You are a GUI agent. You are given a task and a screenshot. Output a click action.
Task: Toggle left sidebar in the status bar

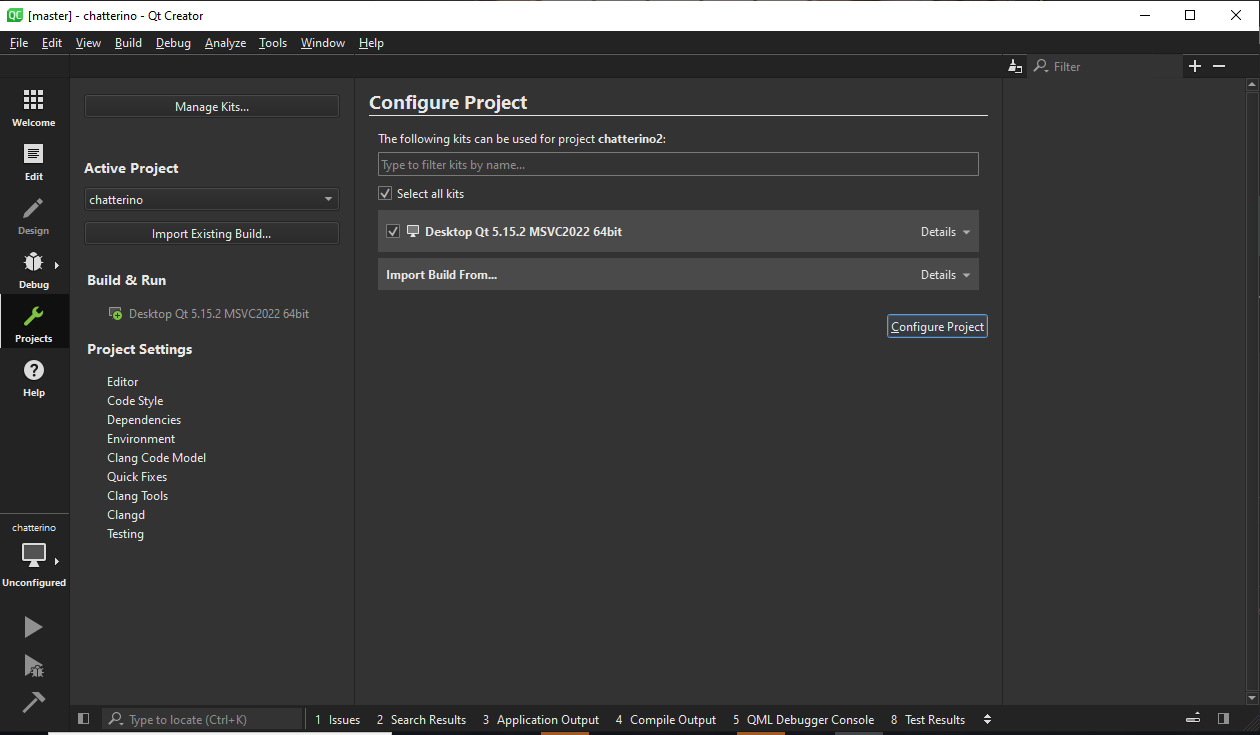tap(84, 719)
